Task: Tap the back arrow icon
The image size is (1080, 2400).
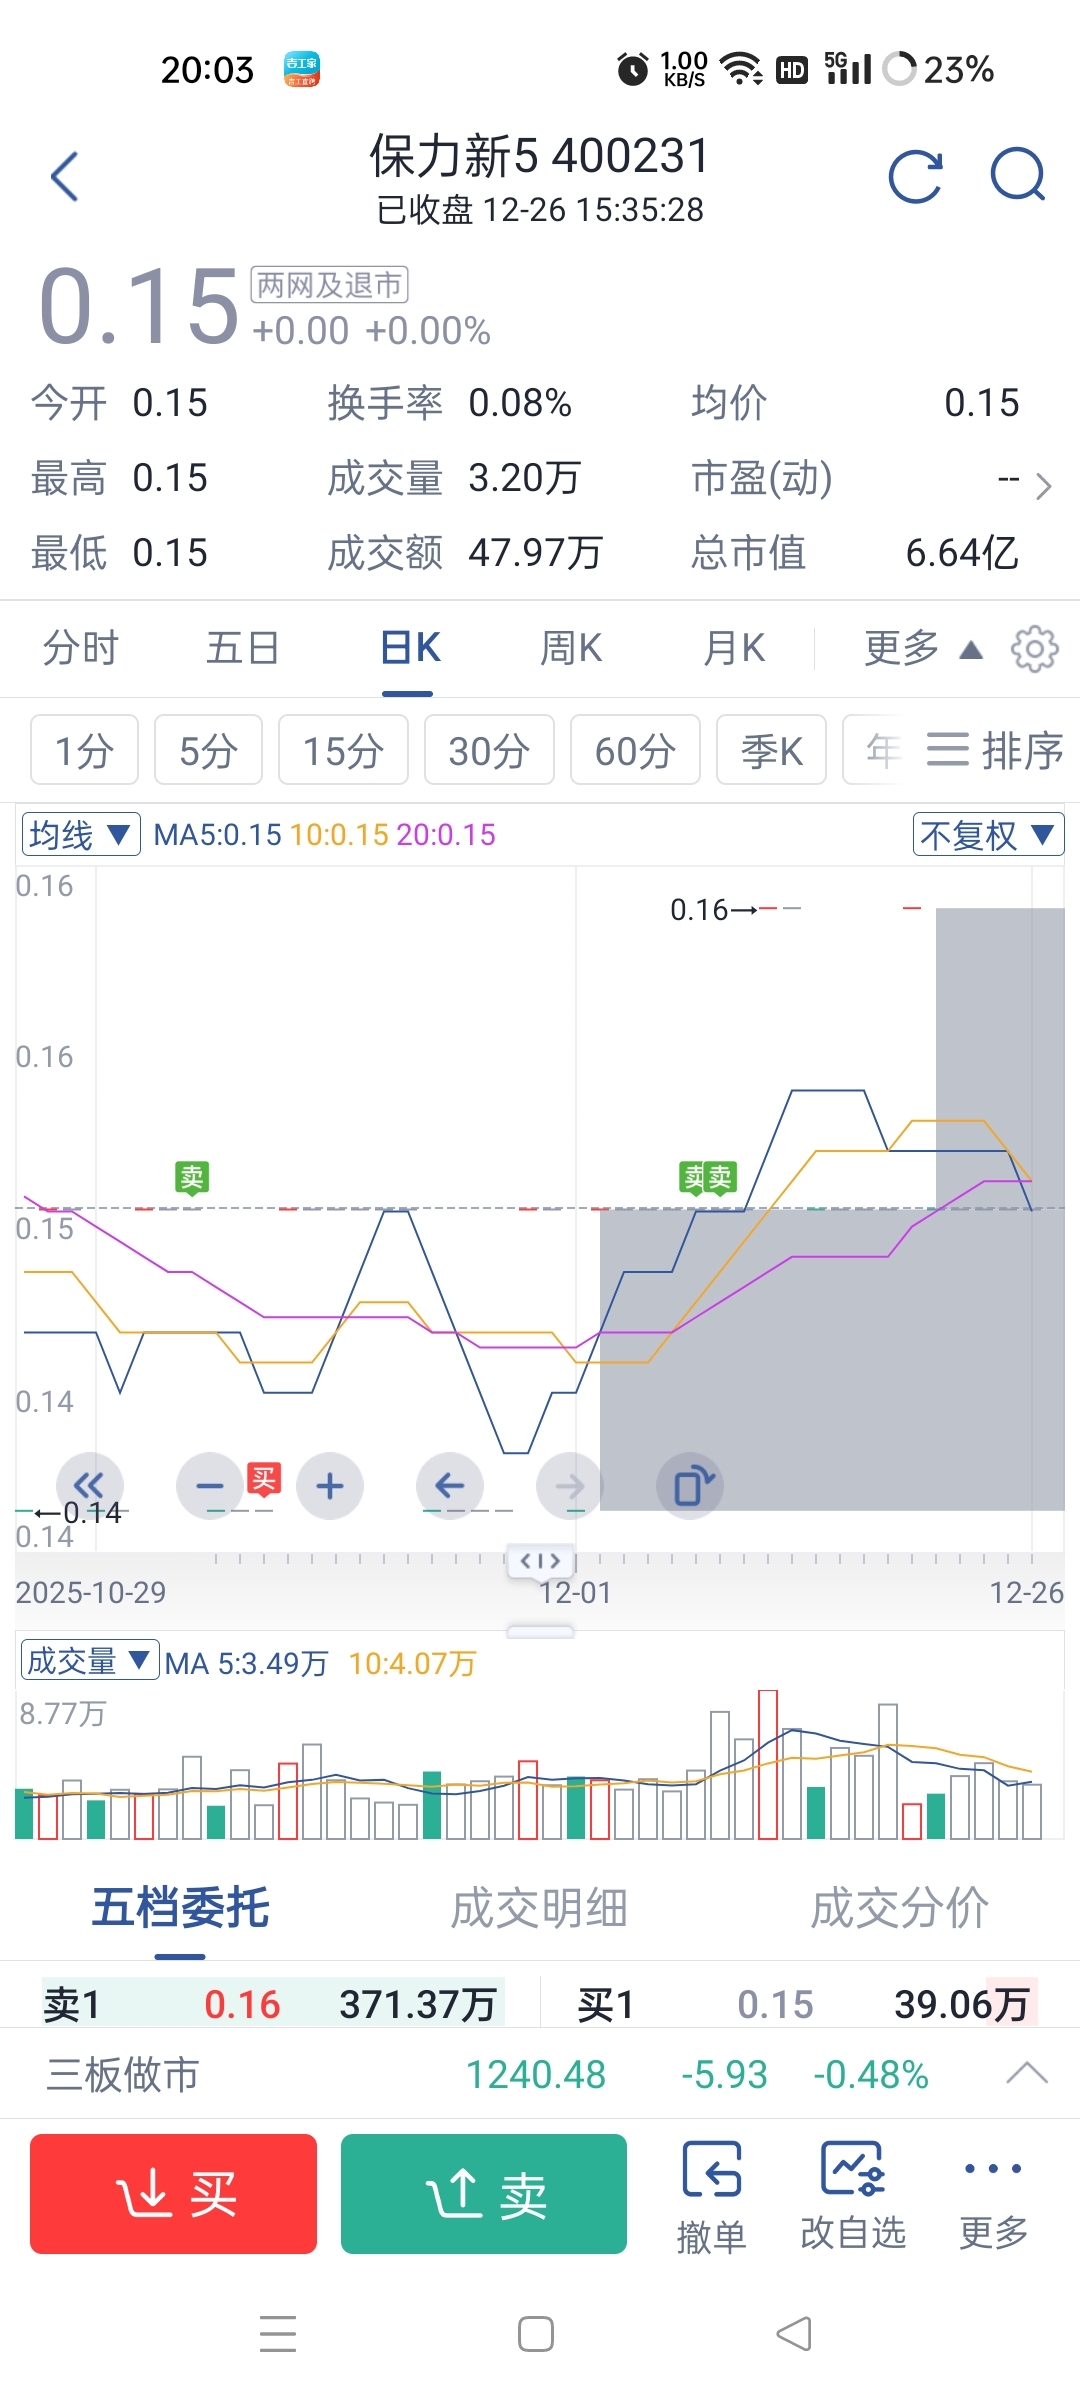Action: click(65, 177)
